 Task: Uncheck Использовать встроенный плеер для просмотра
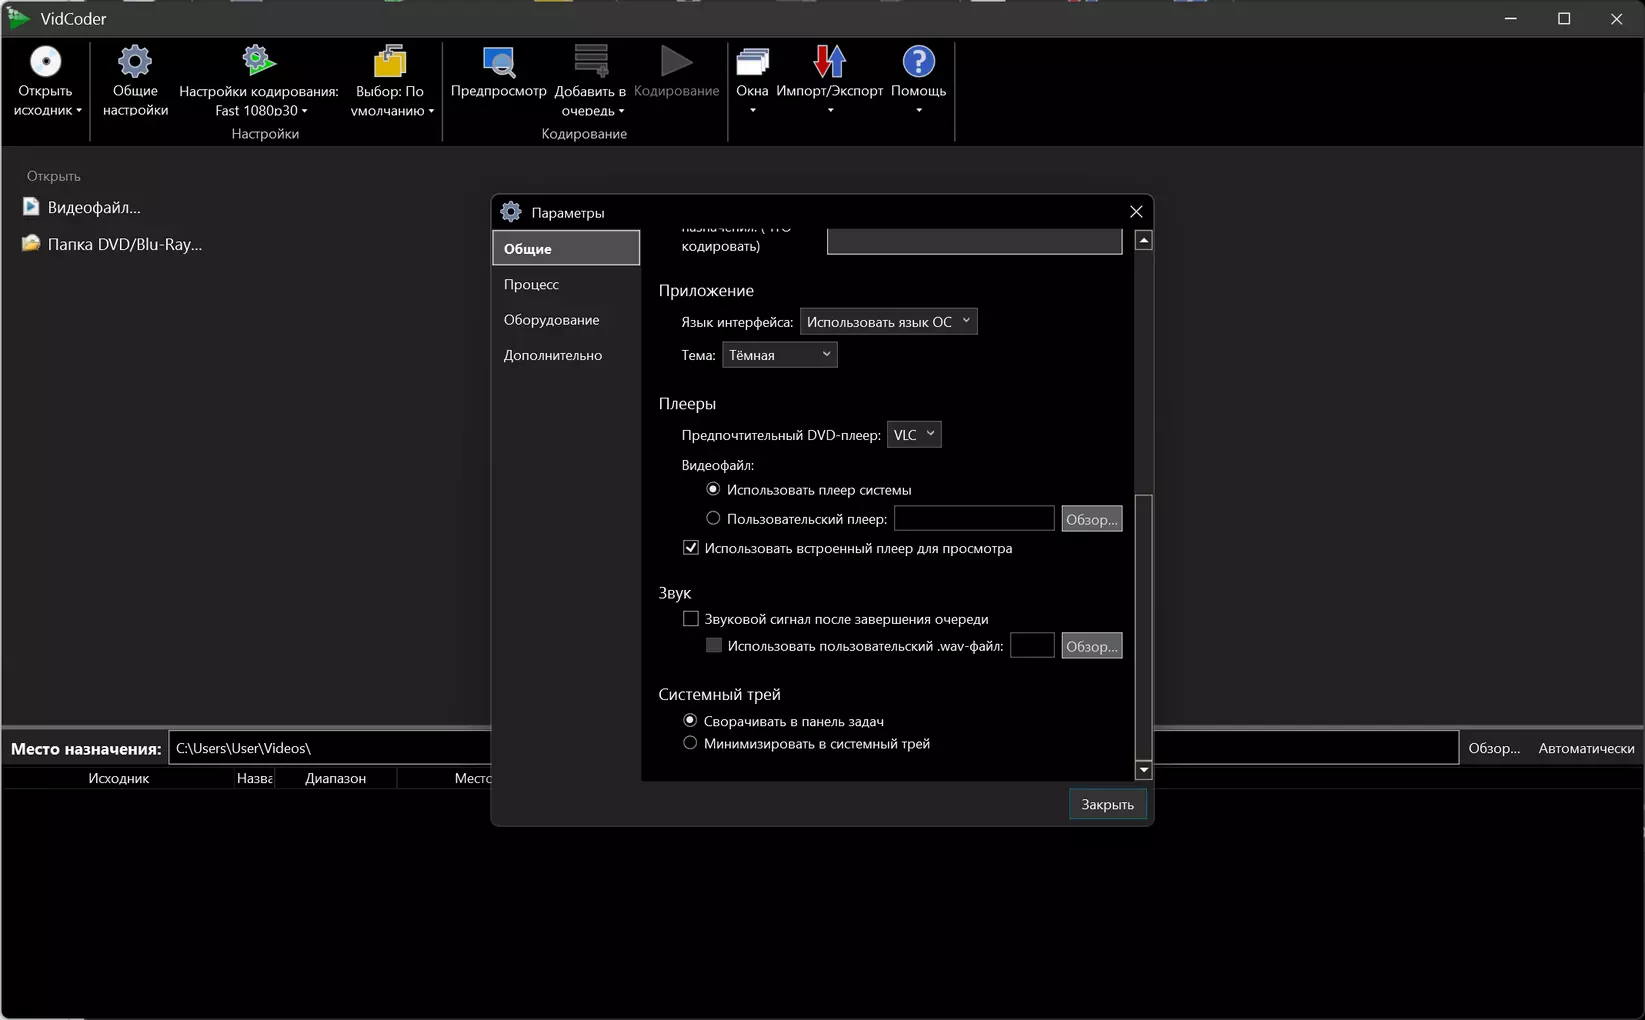pos(690,548)
